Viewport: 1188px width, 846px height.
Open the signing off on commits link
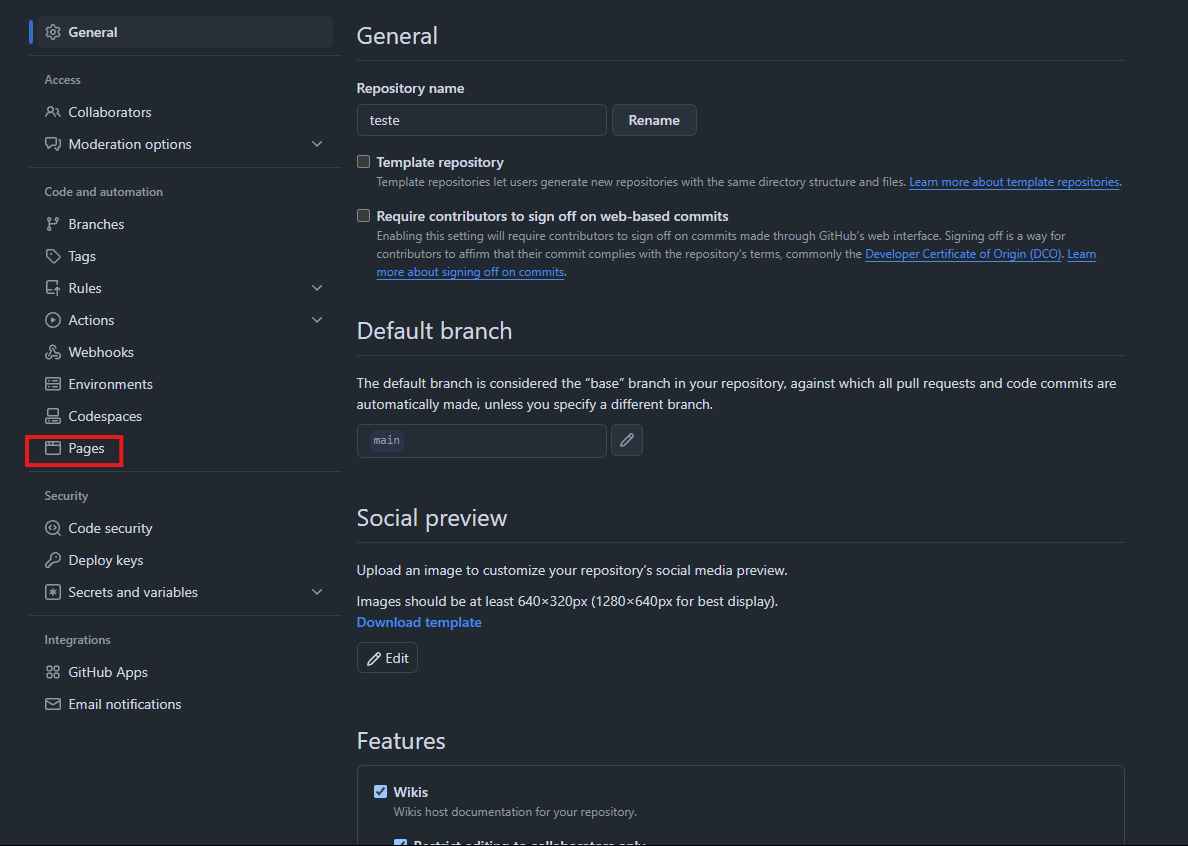[x=470, y=272]
